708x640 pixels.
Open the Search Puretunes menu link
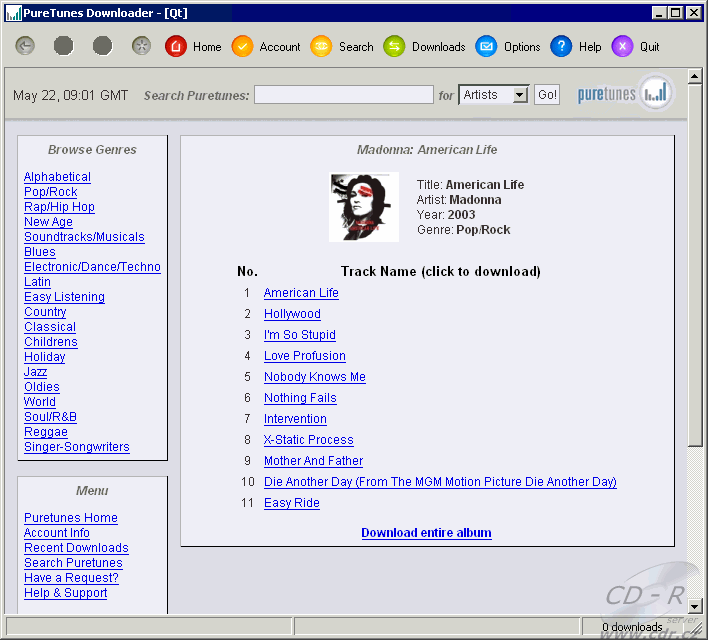click(74, 563)
